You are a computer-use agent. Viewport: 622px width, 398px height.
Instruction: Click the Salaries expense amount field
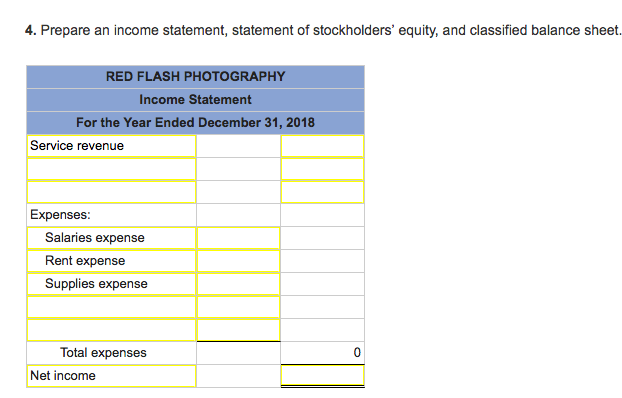(238, 238)
